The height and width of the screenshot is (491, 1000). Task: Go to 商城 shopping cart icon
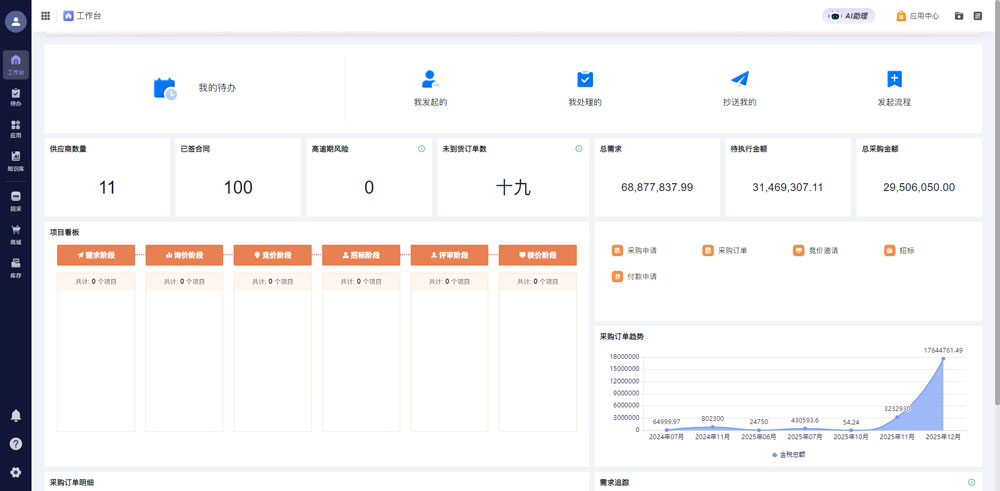click(x=15, y=234)
